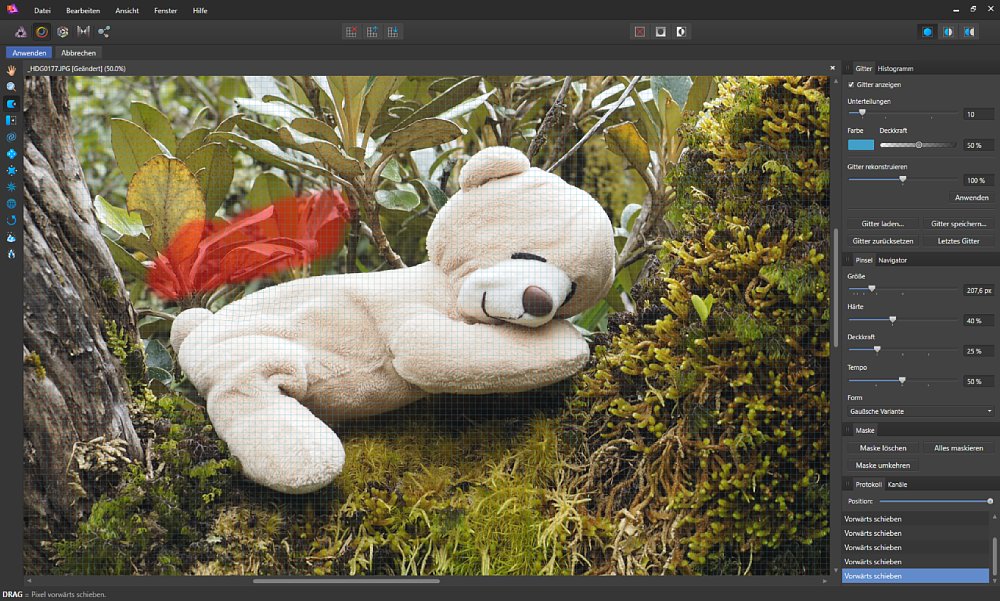The image size is (1000, 601).
Task: Choose the split view mode icon
Action: click(x=948, y=32)
